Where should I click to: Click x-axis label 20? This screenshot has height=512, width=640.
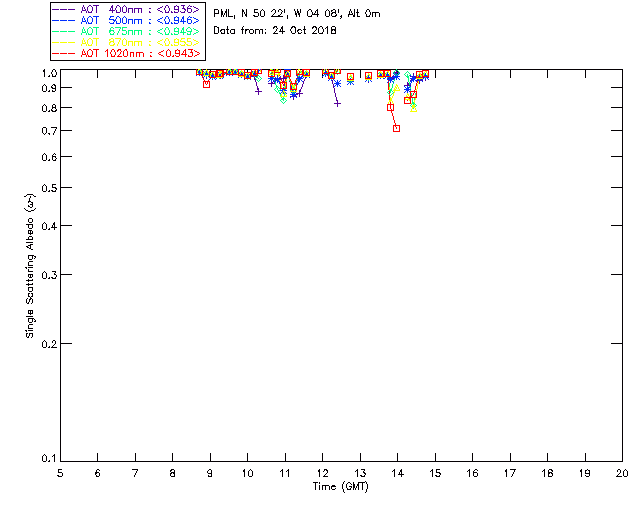click(x=622, y=473)
